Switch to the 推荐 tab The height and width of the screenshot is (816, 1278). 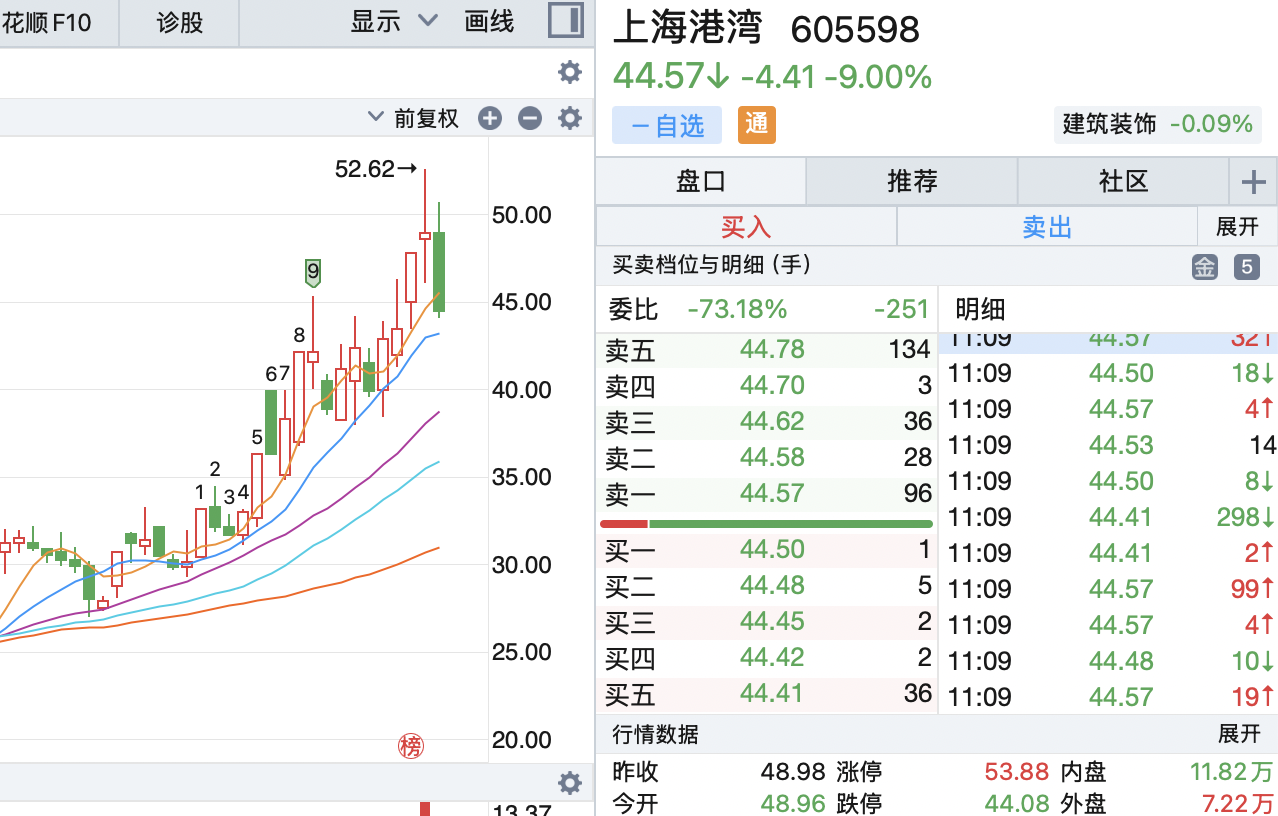click(x=912, y=182)
